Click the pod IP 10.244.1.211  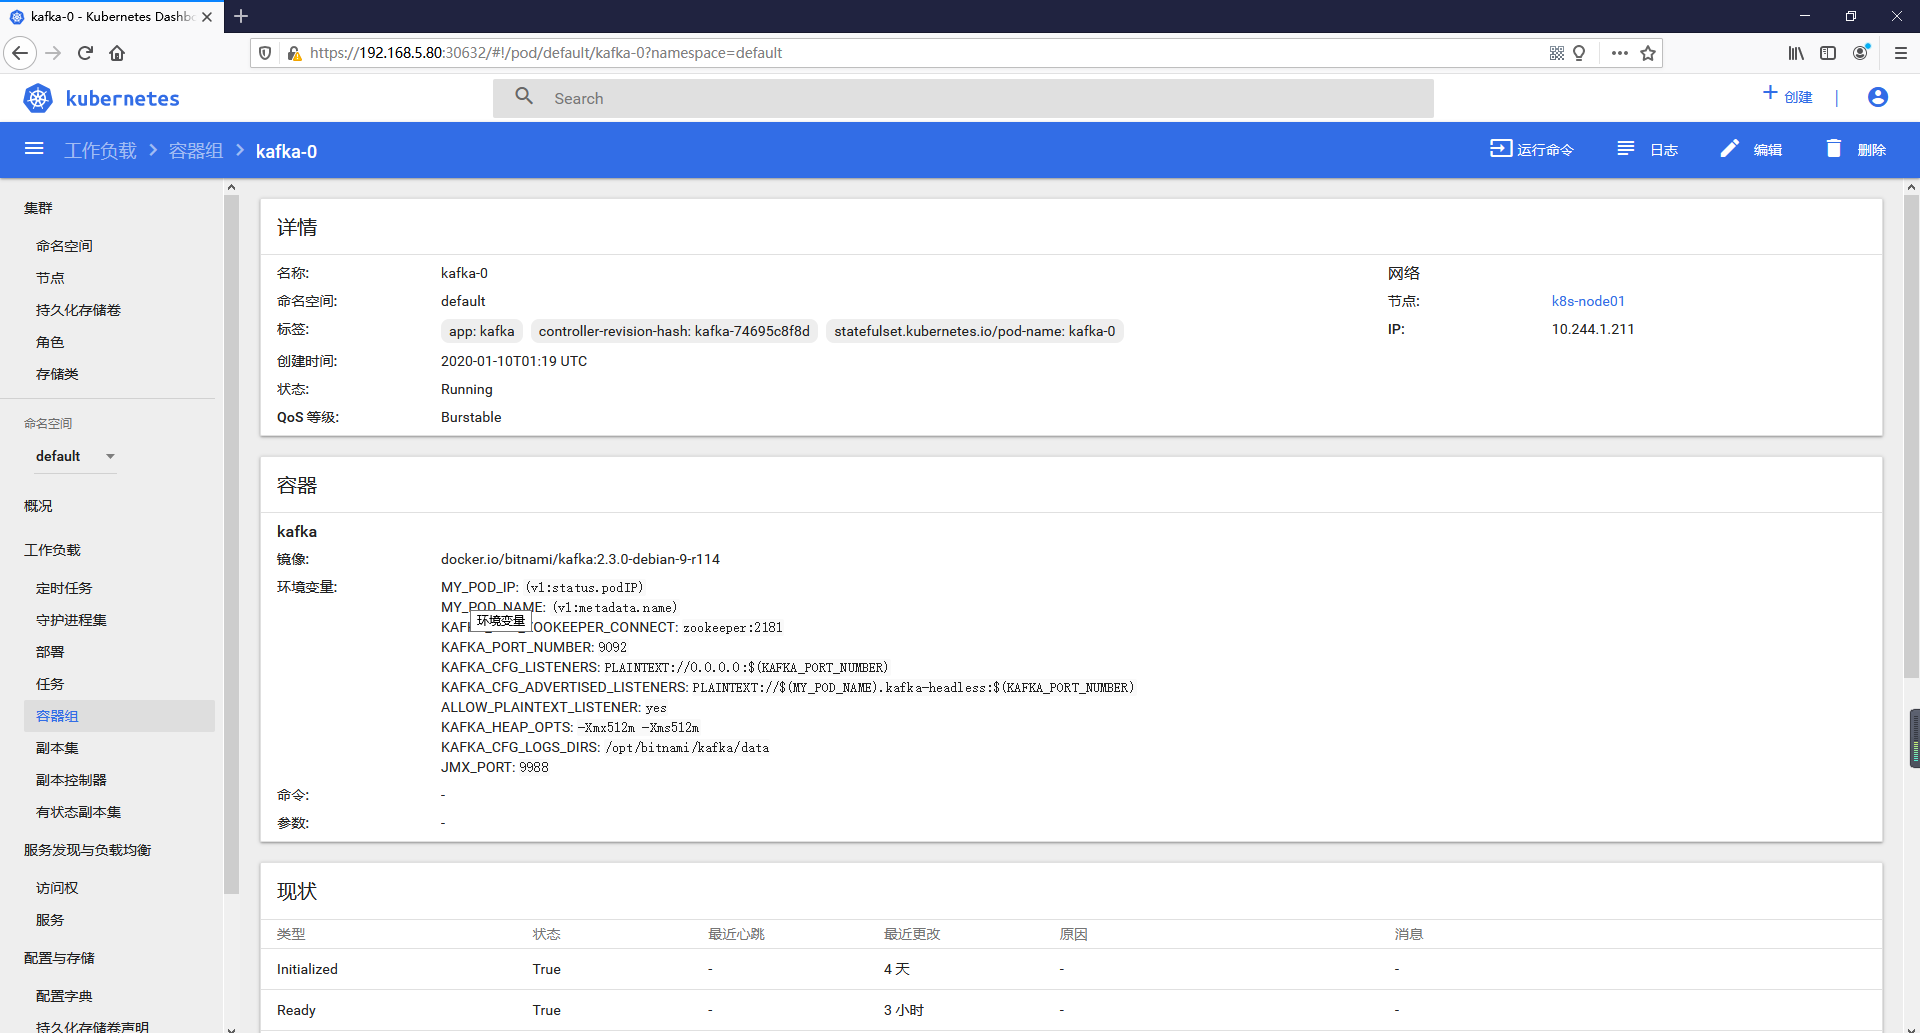tap(1593, 329)
